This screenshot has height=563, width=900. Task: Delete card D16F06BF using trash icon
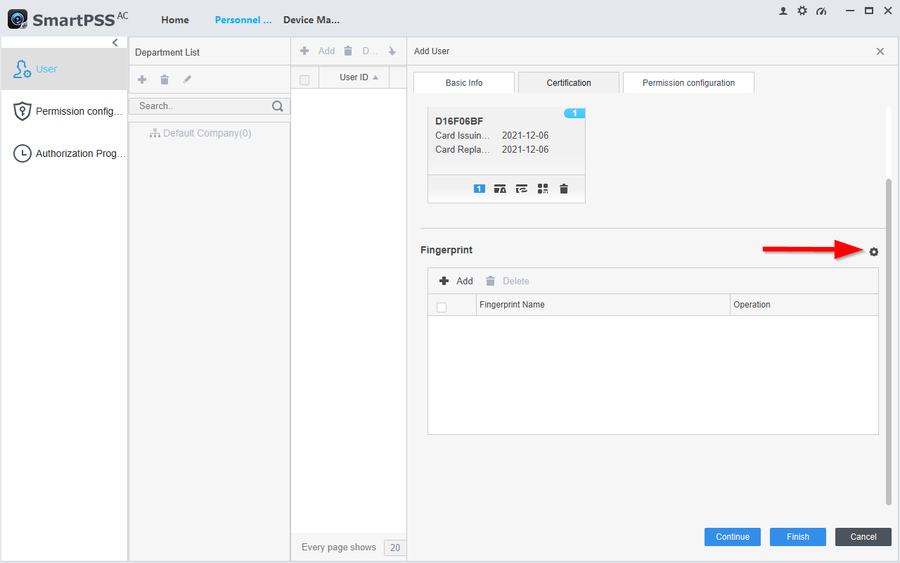click(x=564, y=188)
